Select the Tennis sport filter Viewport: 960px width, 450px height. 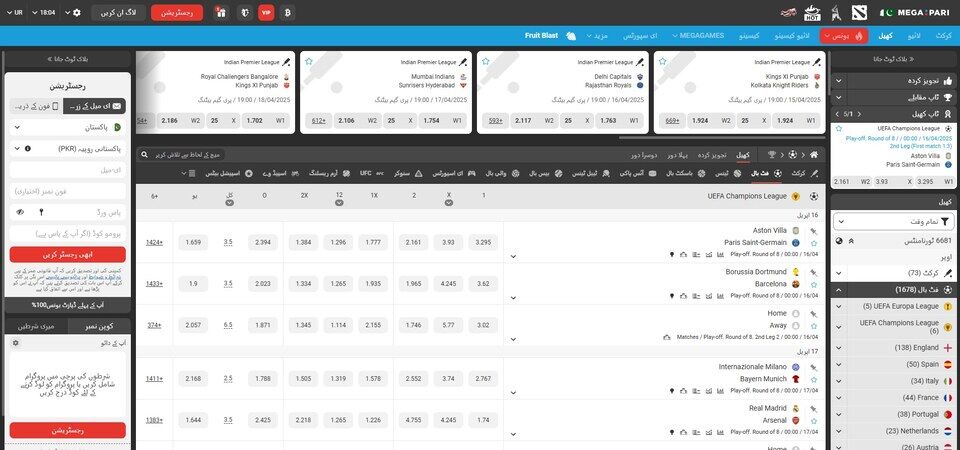[727, 173]
